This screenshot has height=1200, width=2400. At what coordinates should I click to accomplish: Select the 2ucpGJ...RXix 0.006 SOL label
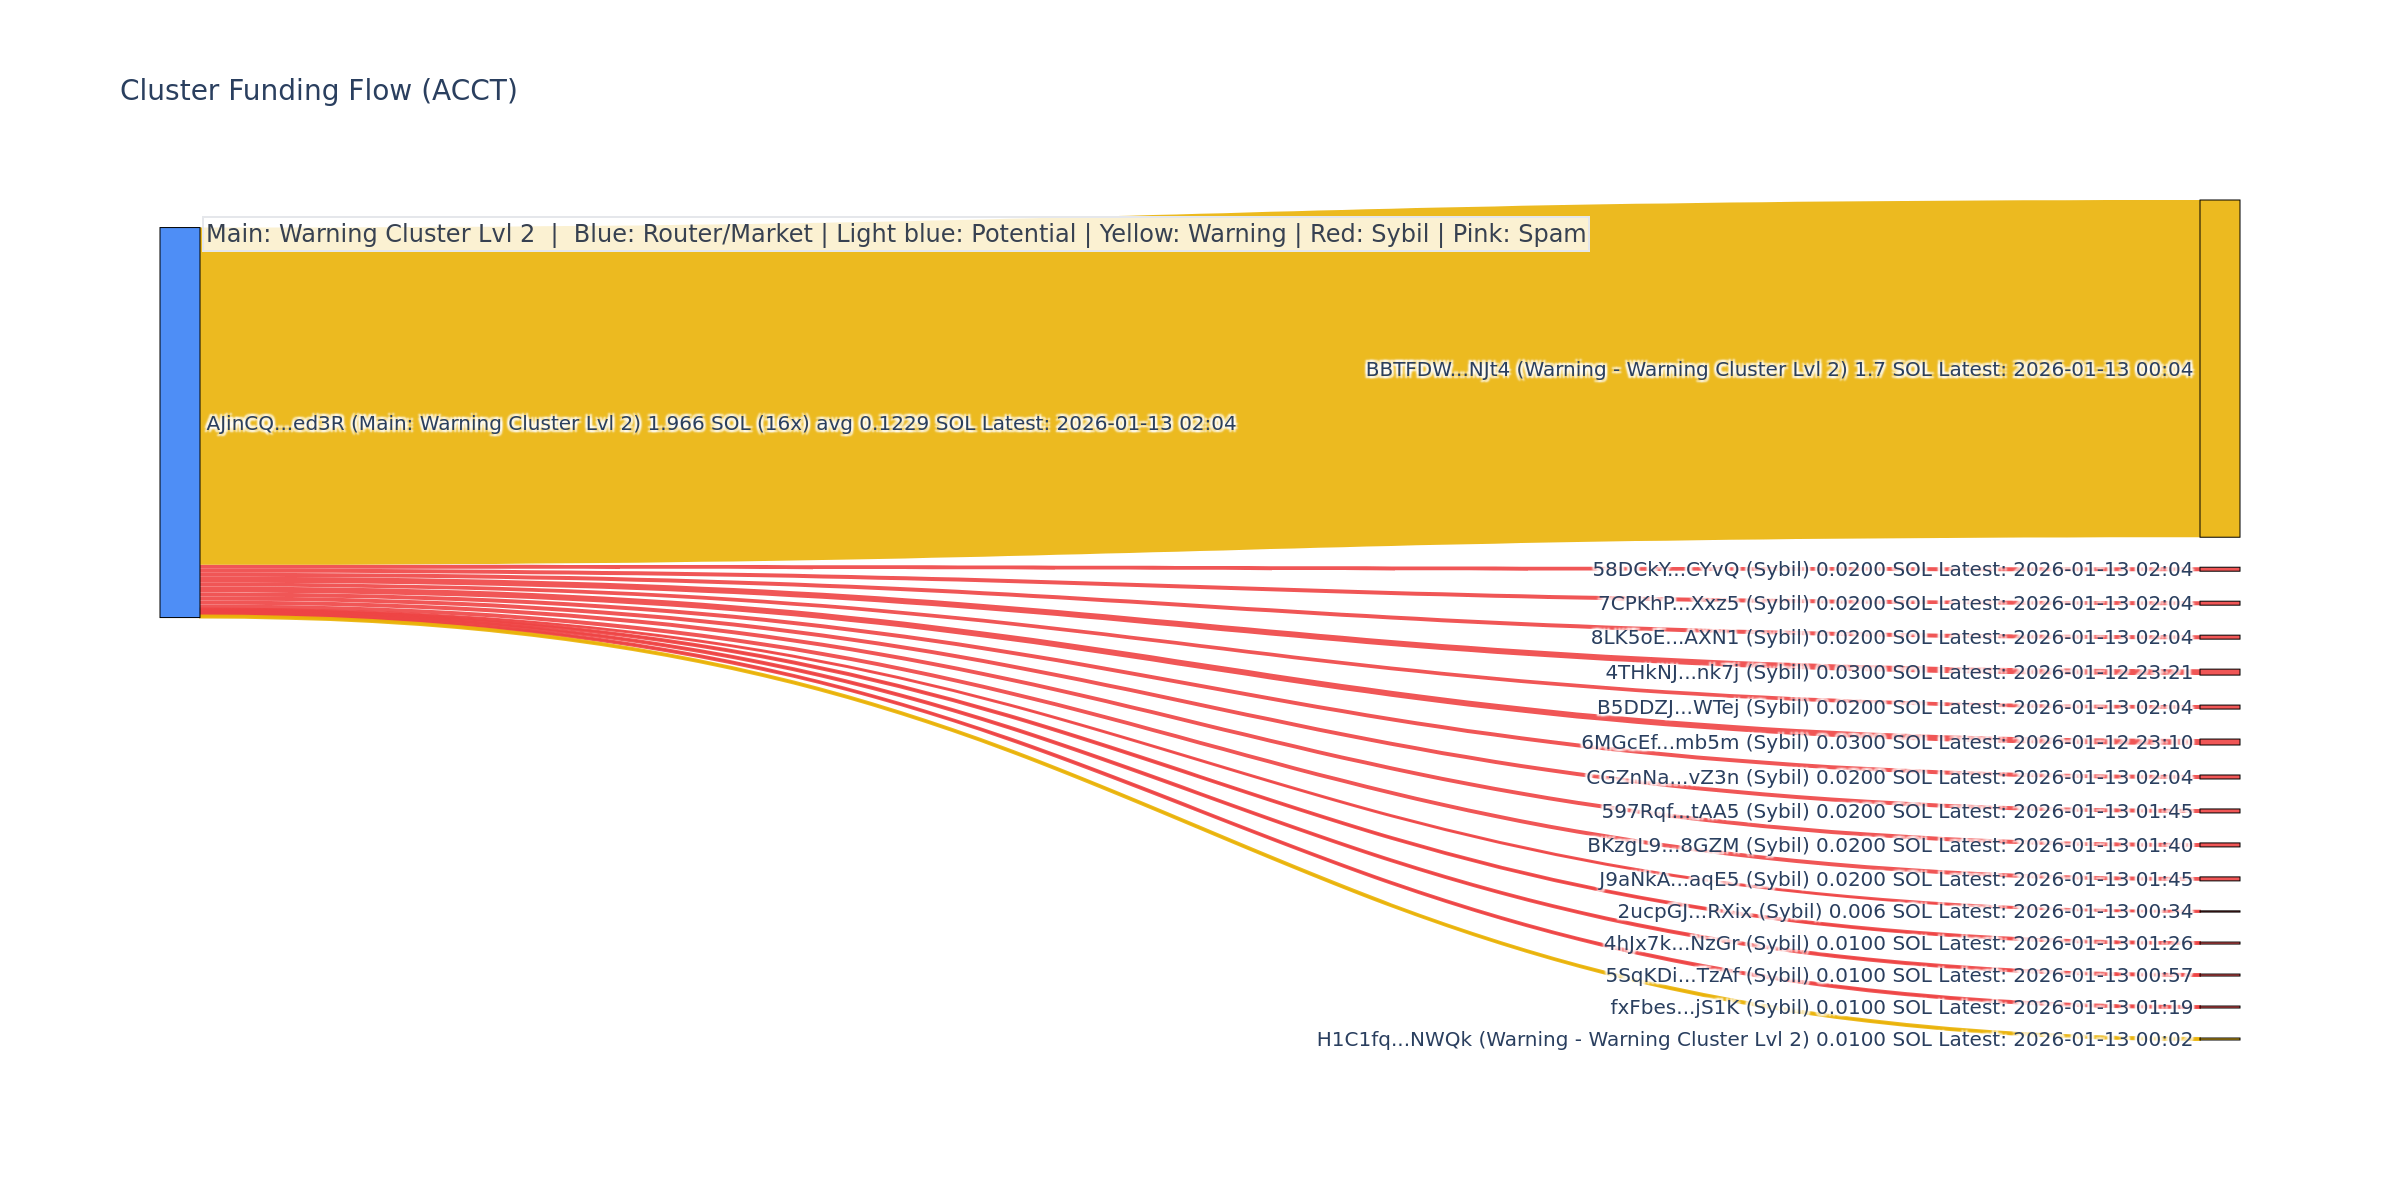coord(1904,912)
